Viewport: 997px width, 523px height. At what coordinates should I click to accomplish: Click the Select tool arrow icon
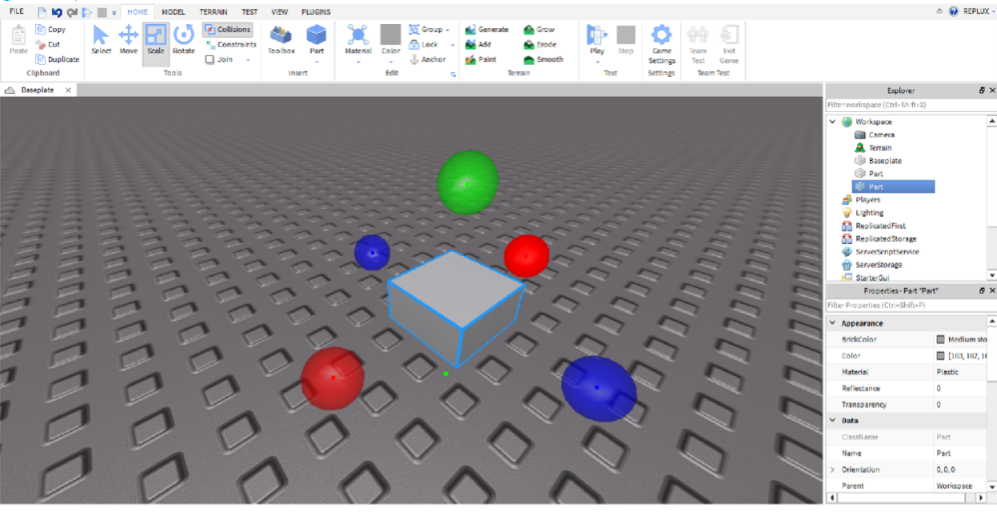101,40
